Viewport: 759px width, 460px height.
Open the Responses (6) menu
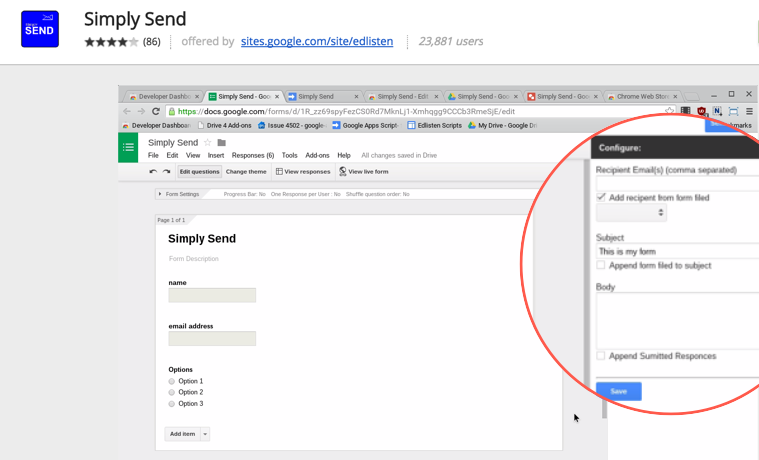pos(253,155)
